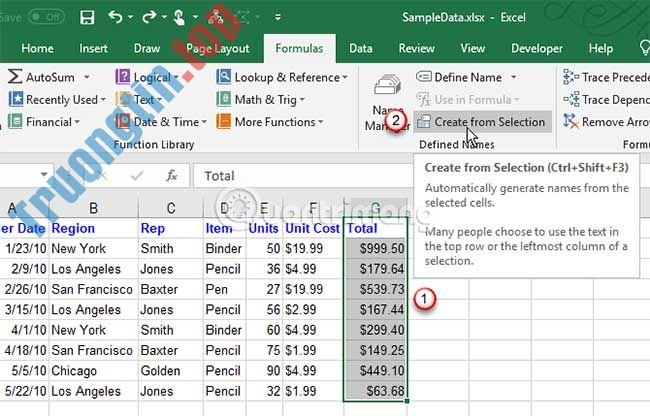Click the Rep header cell
The height and width of the screenshot is (416, 650).
pos(171,228)
